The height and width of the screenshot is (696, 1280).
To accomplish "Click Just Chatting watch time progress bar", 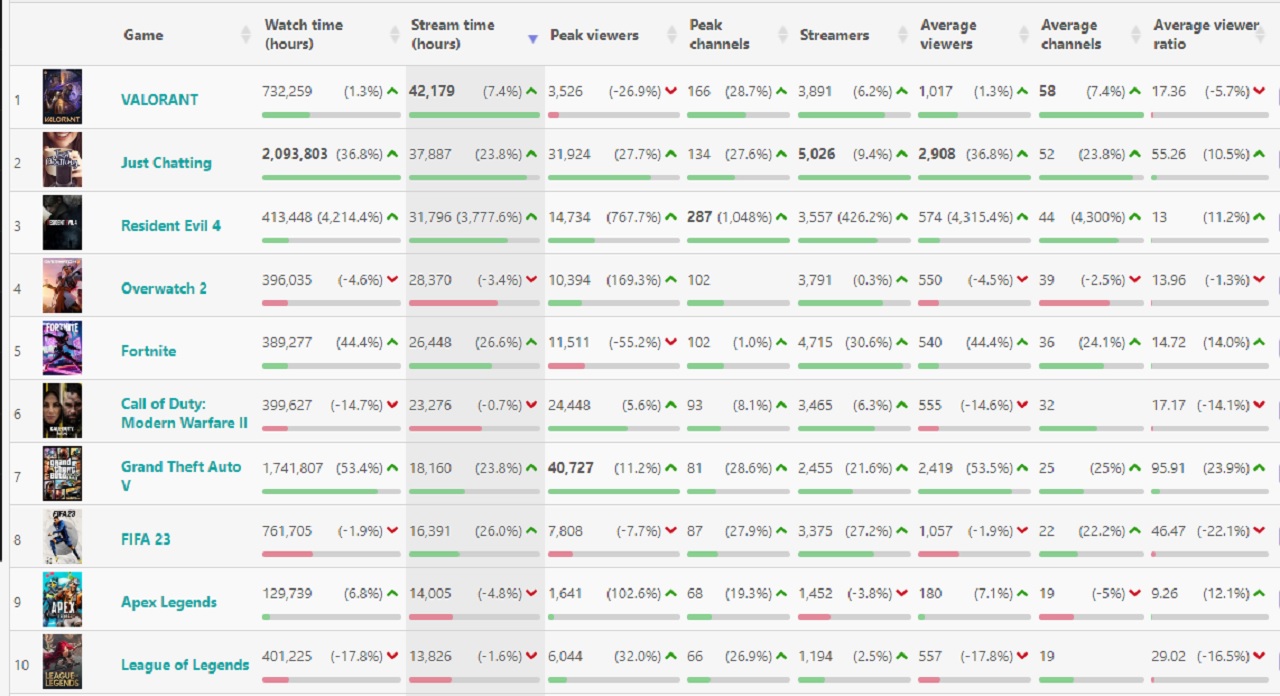I will (331, 178).
